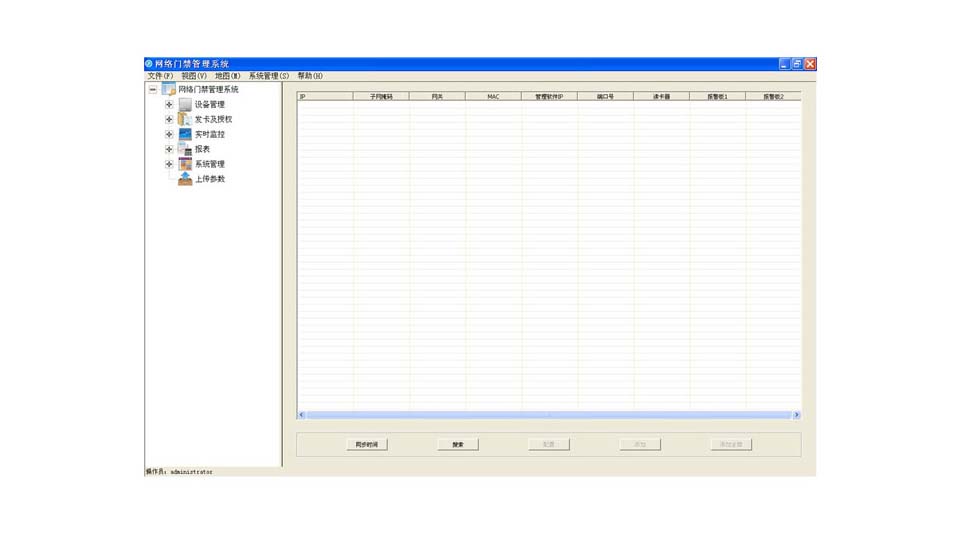The image size is (961, 535).
Task: Expand the 发卡及授权 tree node
Action: (169, 119)
